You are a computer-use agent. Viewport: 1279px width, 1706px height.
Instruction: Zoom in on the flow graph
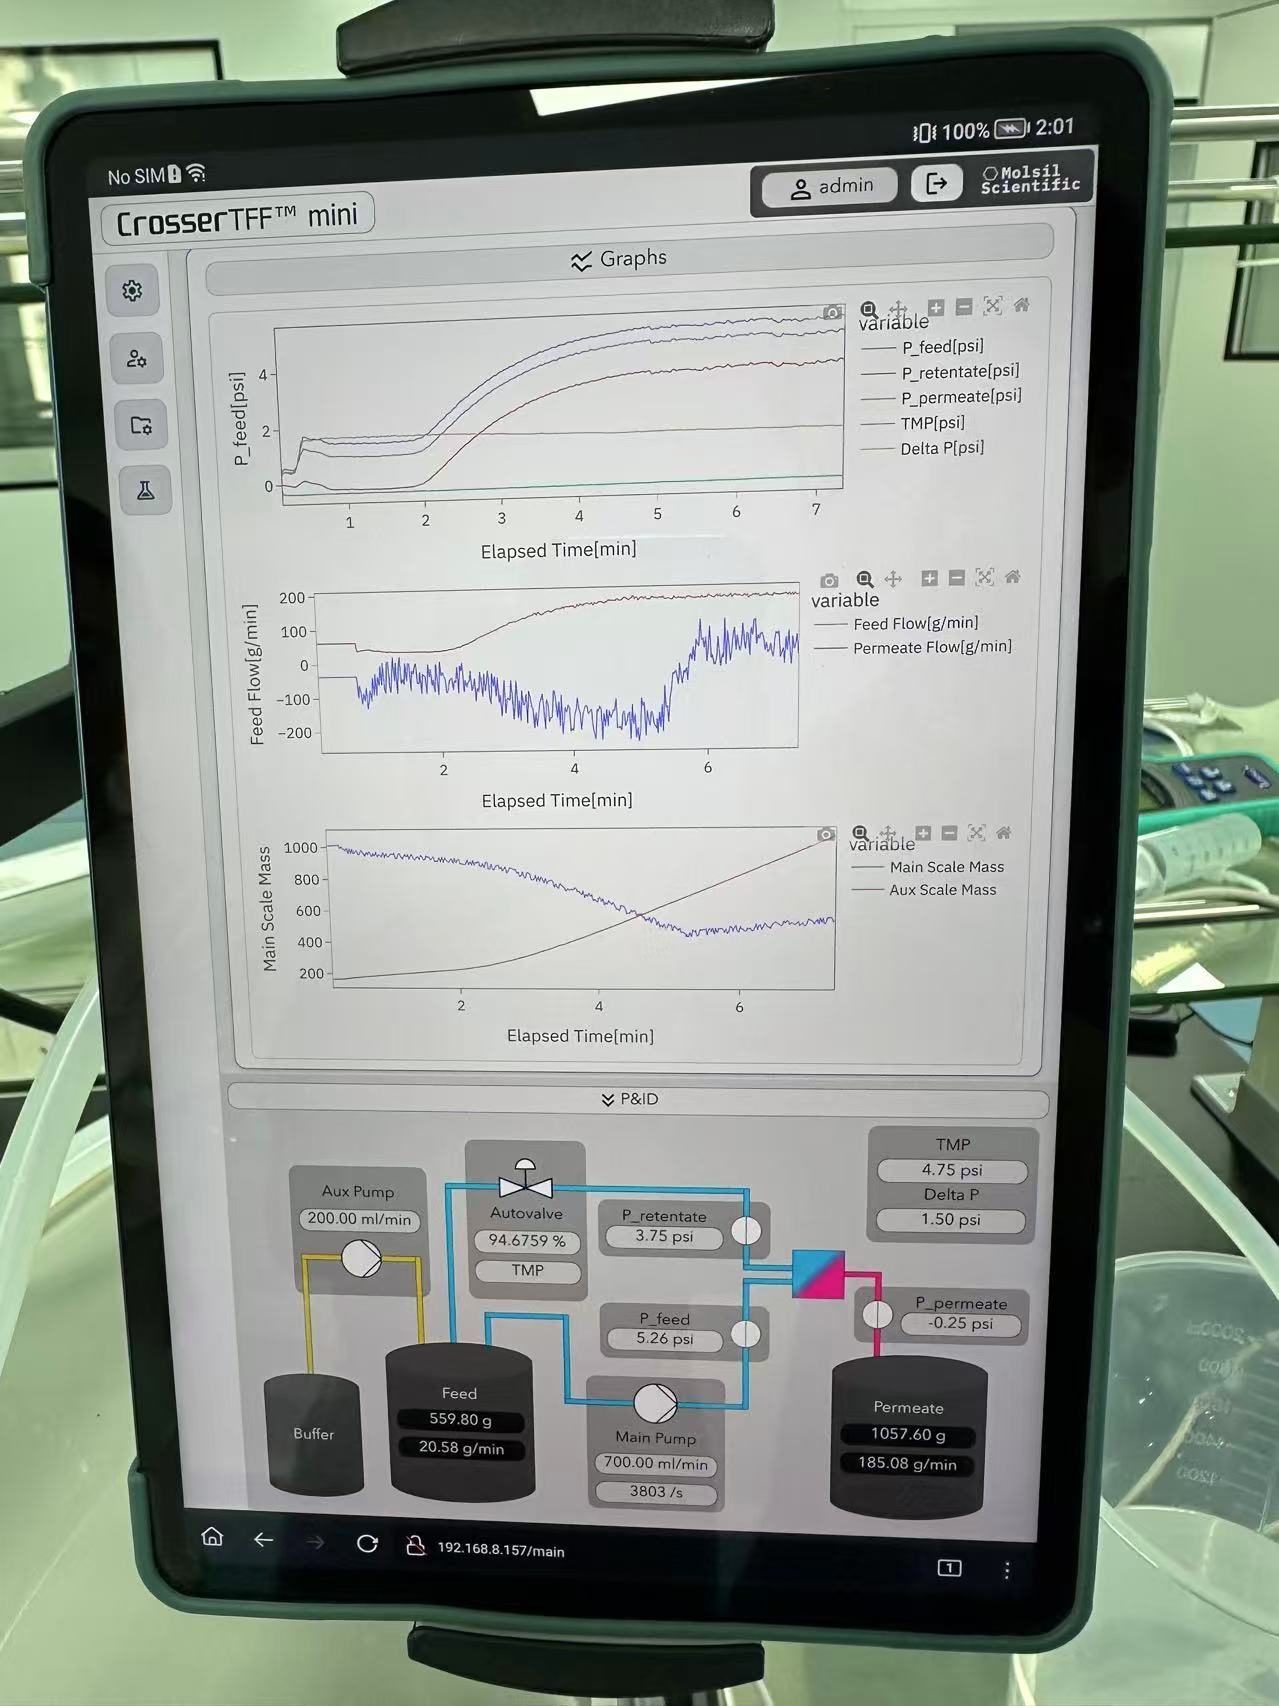point(929,578)
